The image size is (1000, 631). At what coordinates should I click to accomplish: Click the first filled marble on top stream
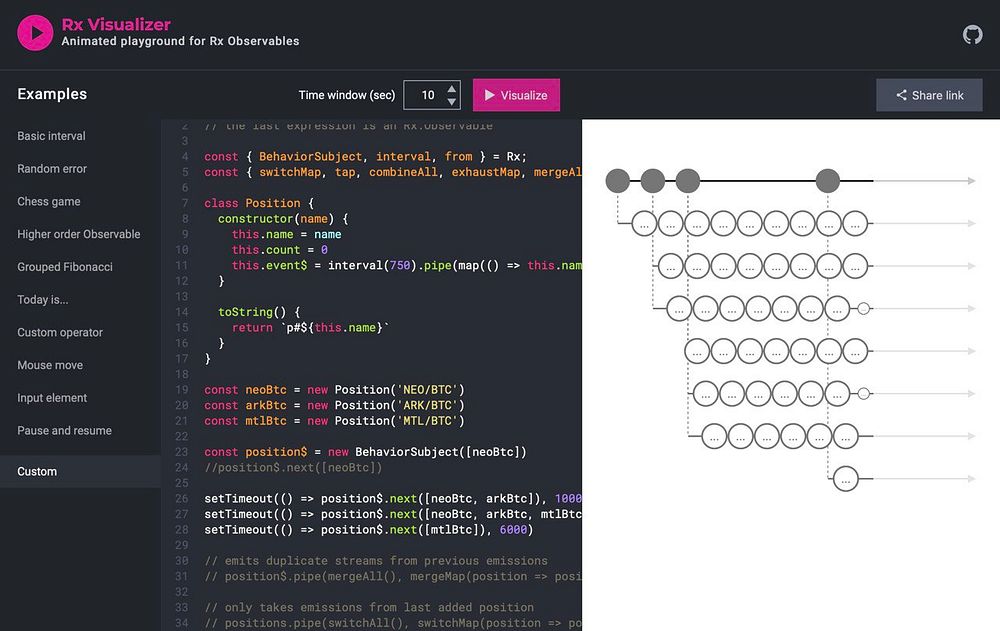point(617,181)
